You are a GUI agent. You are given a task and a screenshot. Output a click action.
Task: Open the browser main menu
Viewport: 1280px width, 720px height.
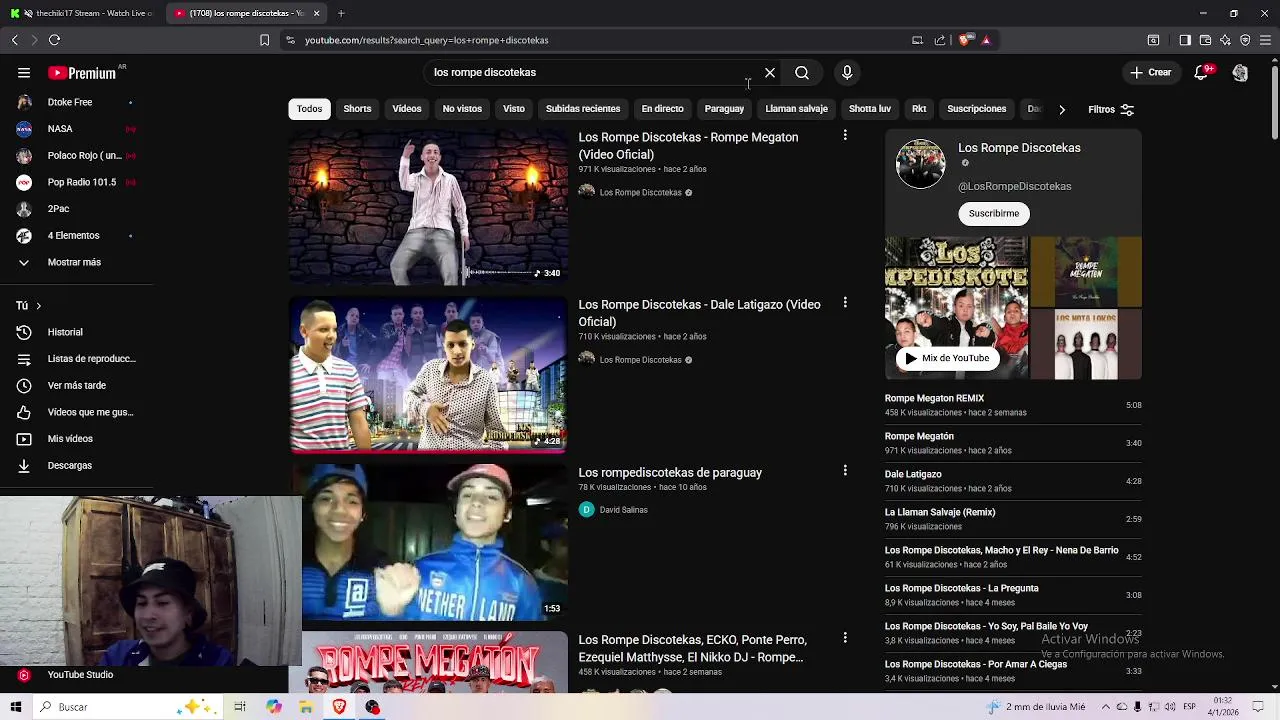(1266, 40)
